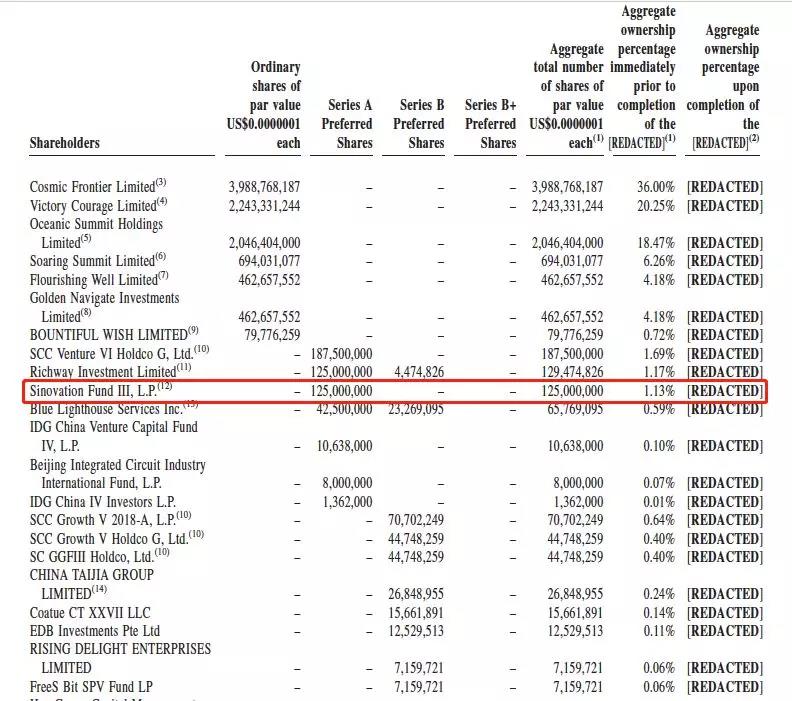Click Richway's aggregate total 129,474,826
792x701 pixels.
[x=572, y=372]
